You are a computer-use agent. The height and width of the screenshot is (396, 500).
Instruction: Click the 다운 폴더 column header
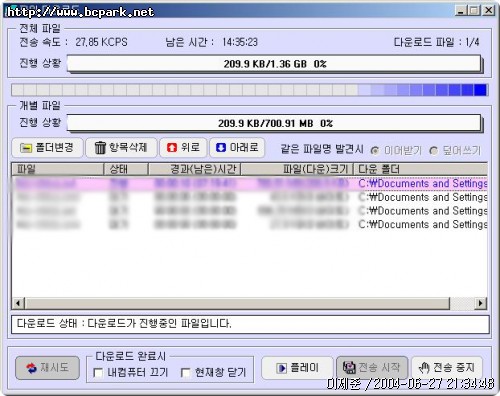pyautogui.click(x=420, y=169)
